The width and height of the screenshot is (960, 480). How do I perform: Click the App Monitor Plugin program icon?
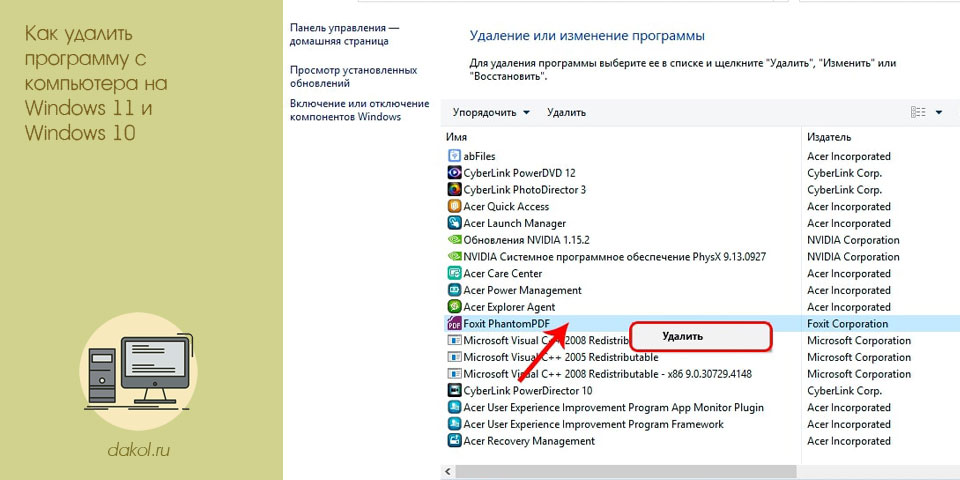[454, 407]
